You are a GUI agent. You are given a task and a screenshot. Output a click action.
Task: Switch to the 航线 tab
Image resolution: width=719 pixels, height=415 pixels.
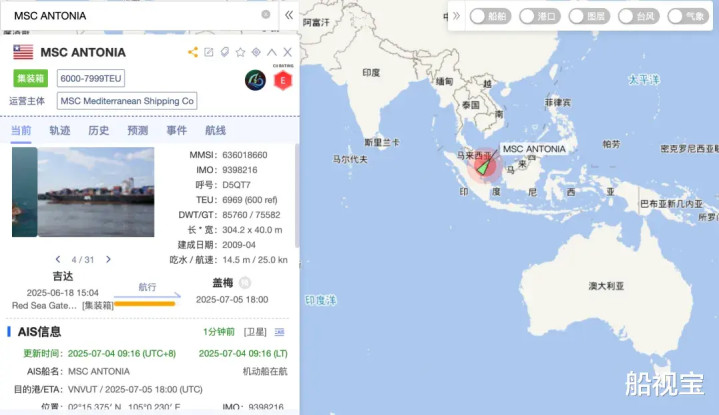coord(216,131)
